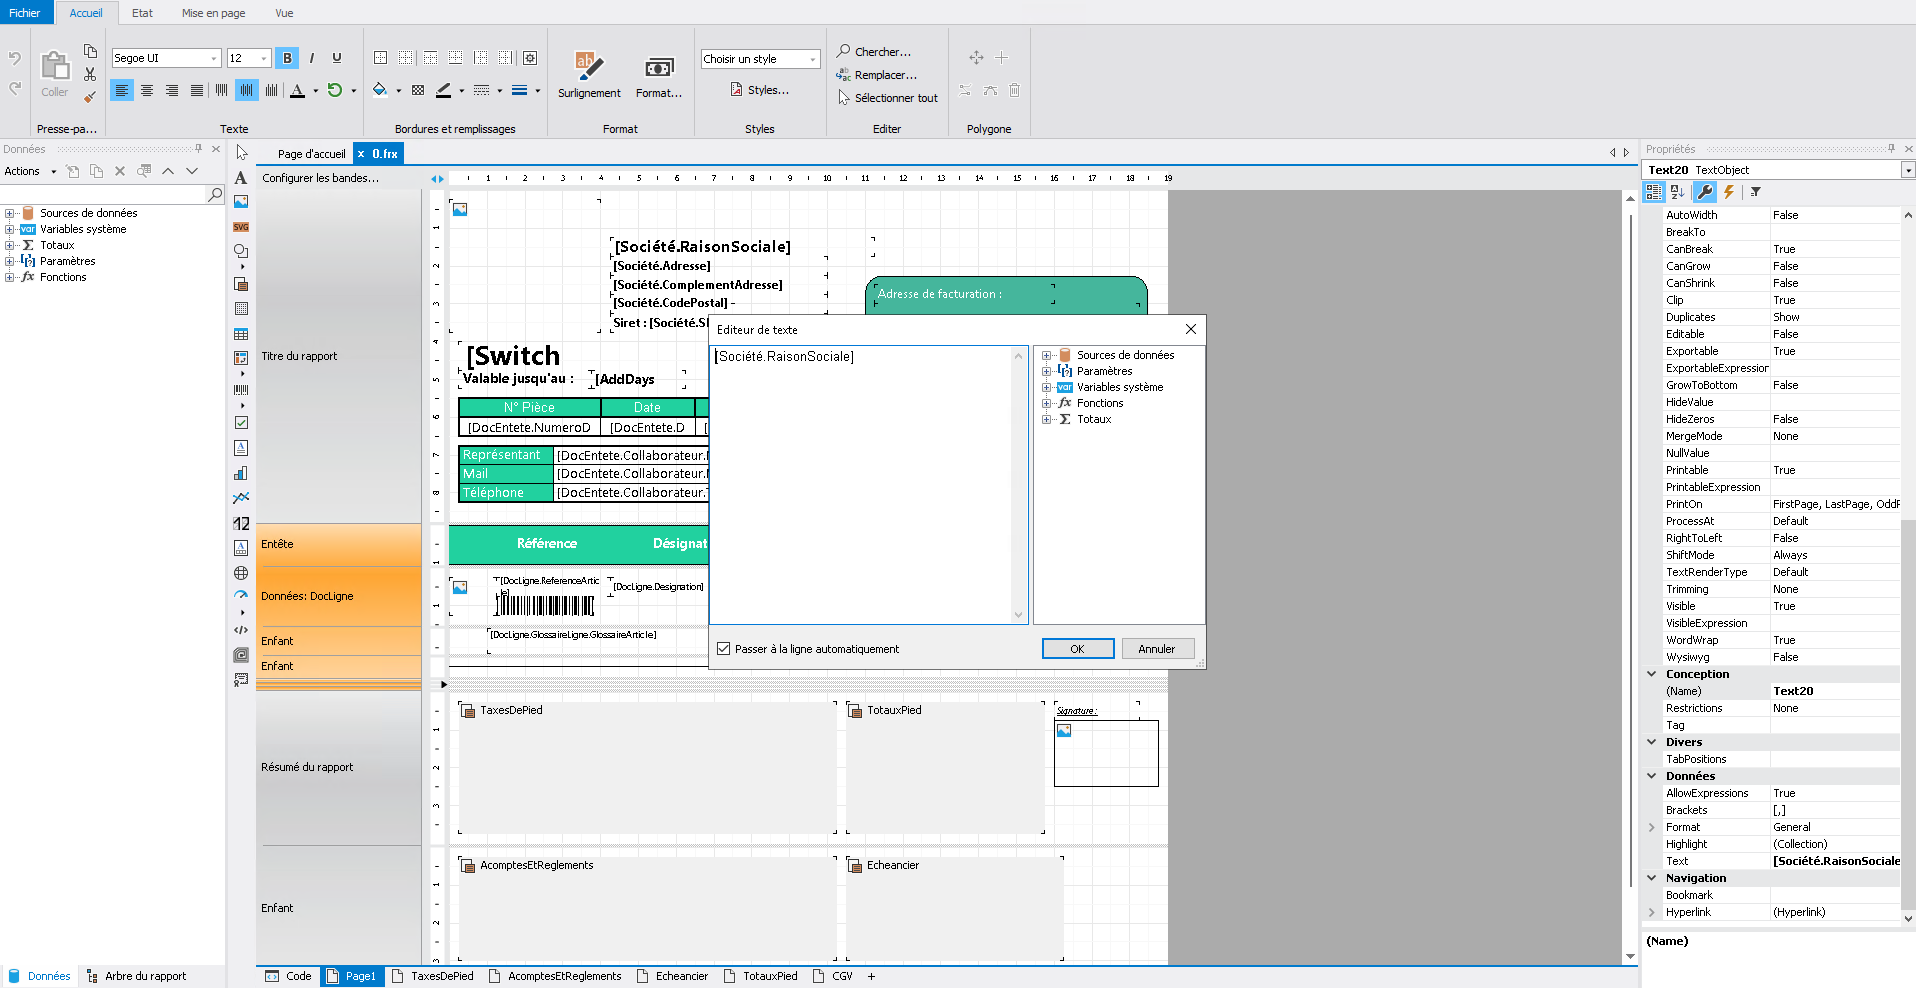Image resolution: width=1916 pixels, height=988 pixels.
Task: Select the Table object tool
Action: coord(241,334)
